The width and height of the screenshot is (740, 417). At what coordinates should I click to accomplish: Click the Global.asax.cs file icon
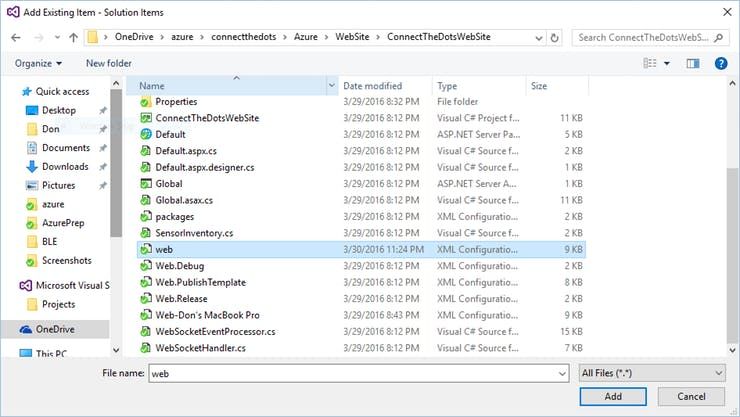click(x=146, y=200)
